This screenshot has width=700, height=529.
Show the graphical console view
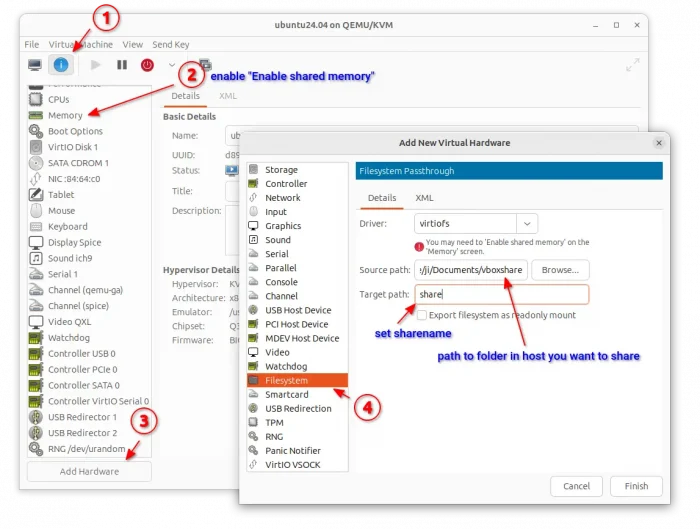click(35, 65)
